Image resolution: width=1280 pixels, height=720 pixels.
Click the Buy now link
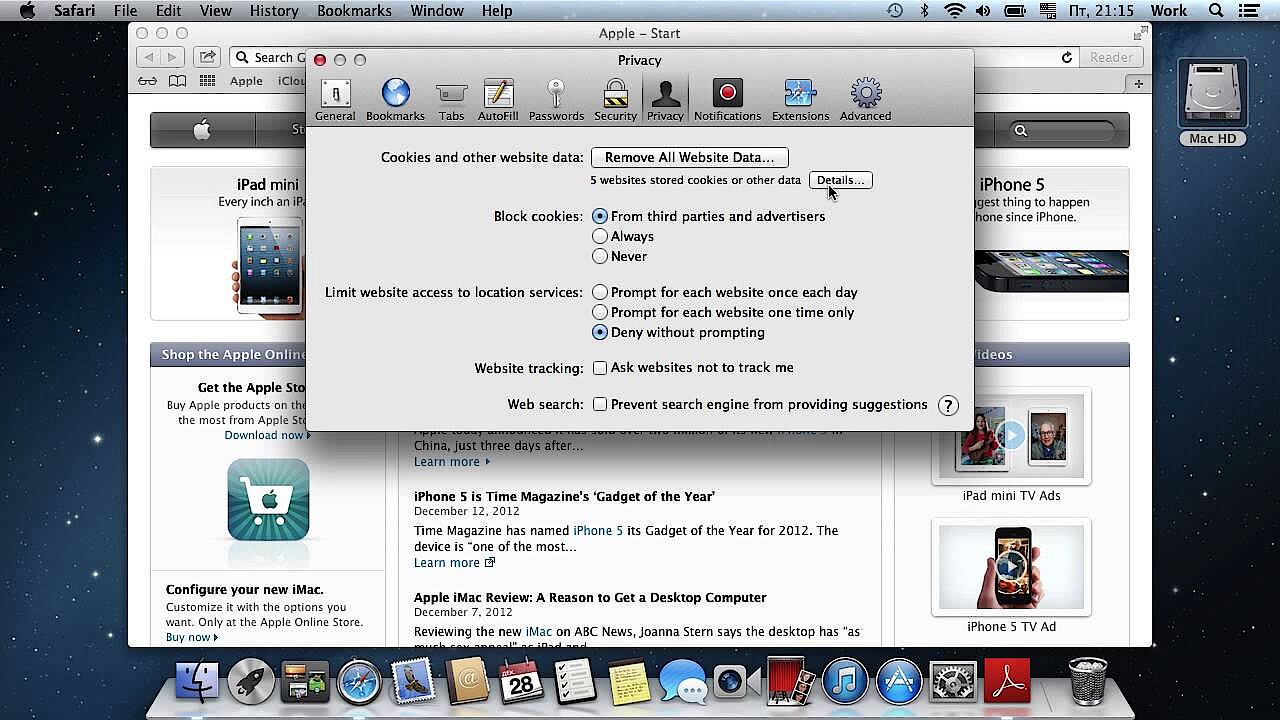pos(192,637)
